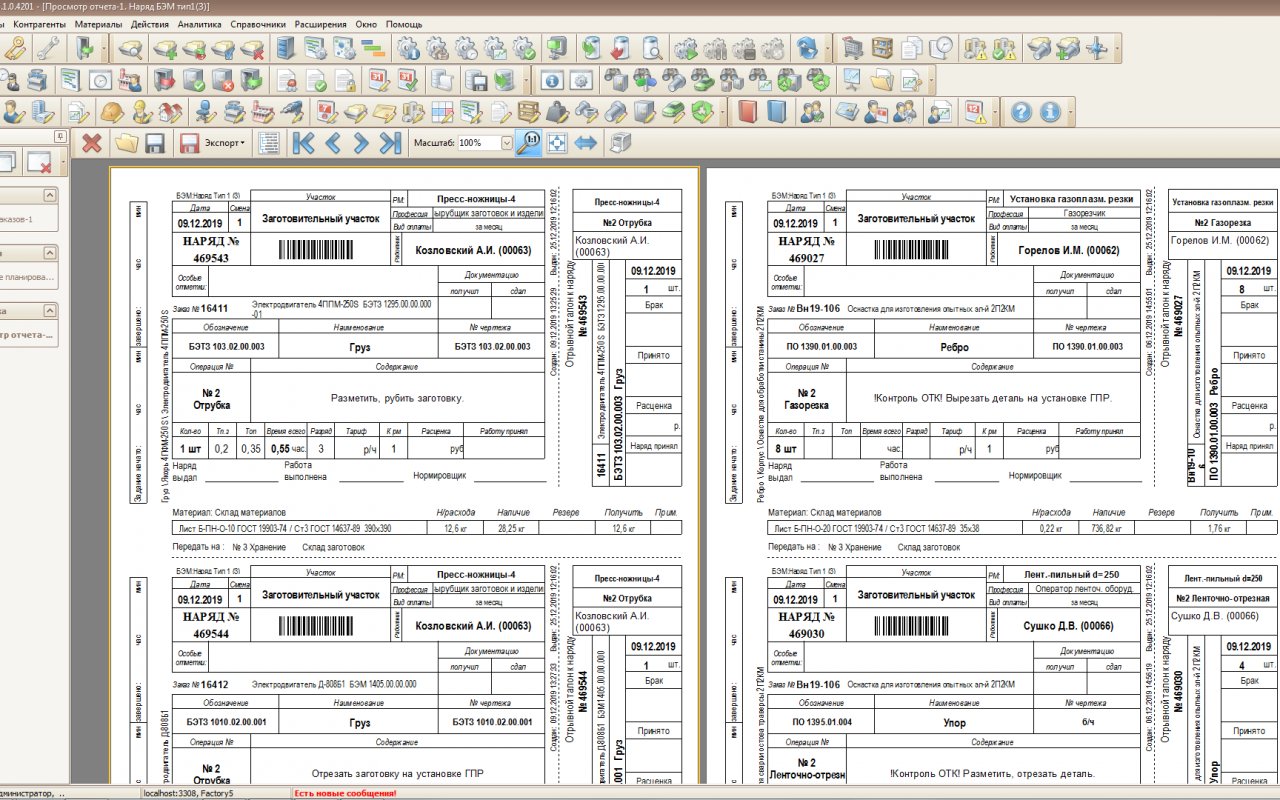Viewport: 1280px width, 800px height.
Task: Open the Расширения menu
Action: coord(320,23)
